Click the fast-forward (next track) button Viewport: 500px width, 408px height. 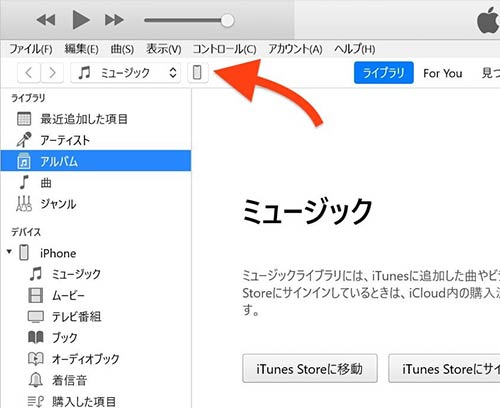tap(114, 20)
